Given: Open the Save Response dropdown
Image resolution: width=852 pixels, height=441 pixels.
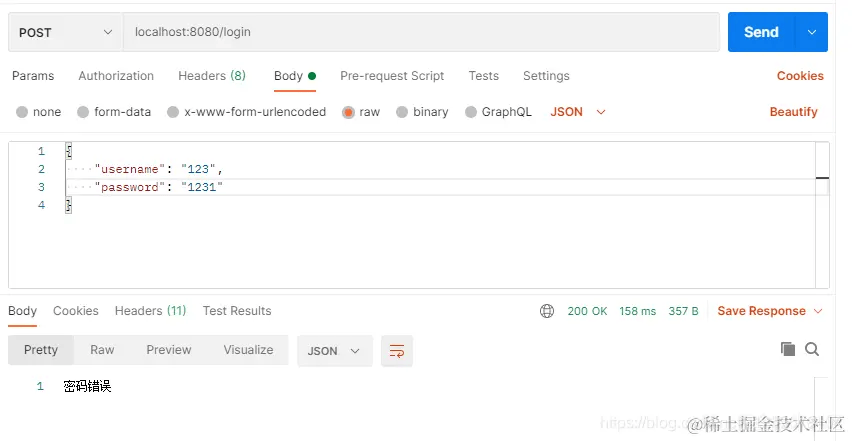Looking at the screenshot, I should tap(770, 311).
